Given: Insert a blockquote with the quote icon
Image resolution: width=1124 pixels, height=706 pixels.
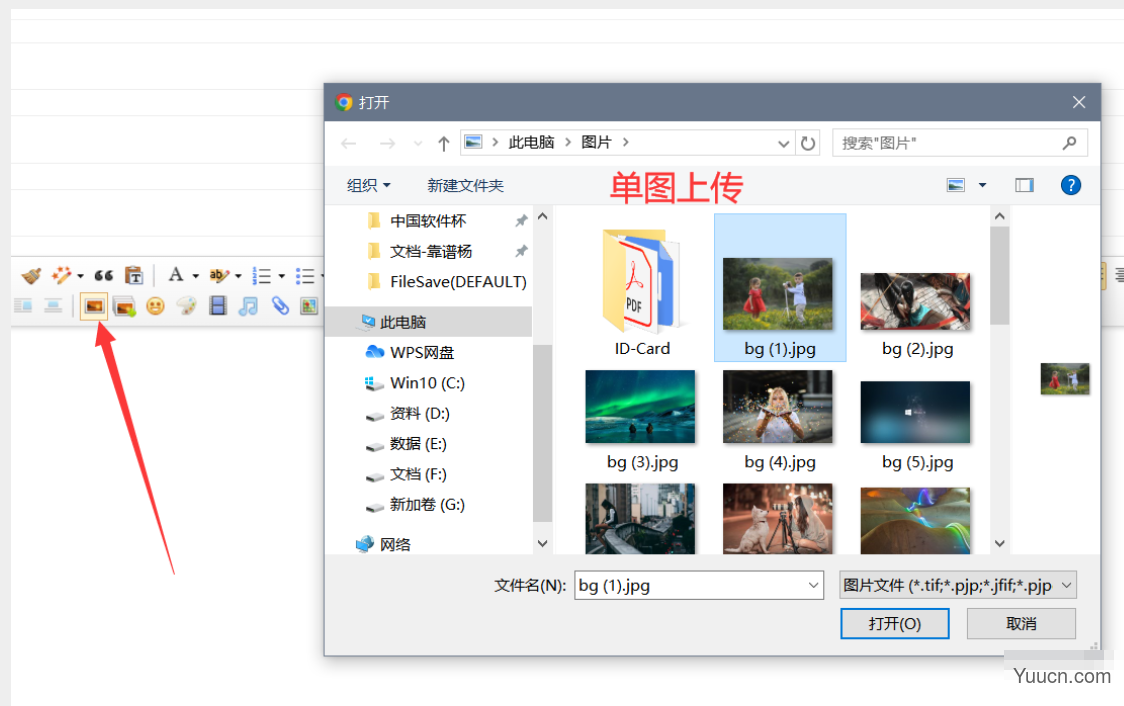Looking at the screenshot, I should coord(104,275).
